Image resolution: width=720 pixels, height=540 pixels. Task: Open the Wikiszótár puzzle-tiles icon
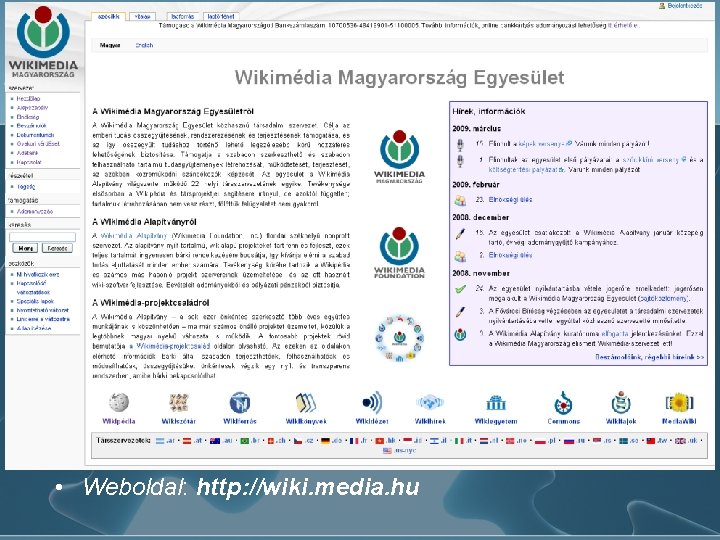179,403
